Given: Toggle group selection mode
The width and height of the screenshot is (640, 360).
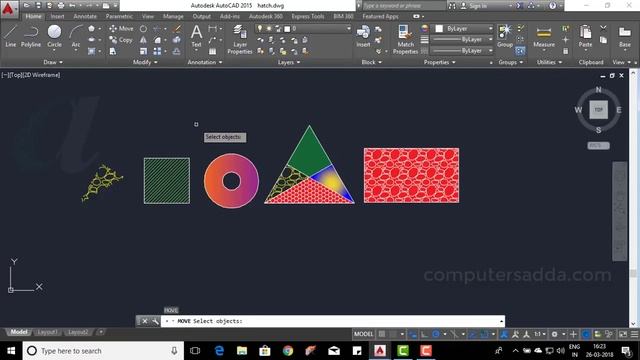Looking at the screenshot, I should pos(520,51).
